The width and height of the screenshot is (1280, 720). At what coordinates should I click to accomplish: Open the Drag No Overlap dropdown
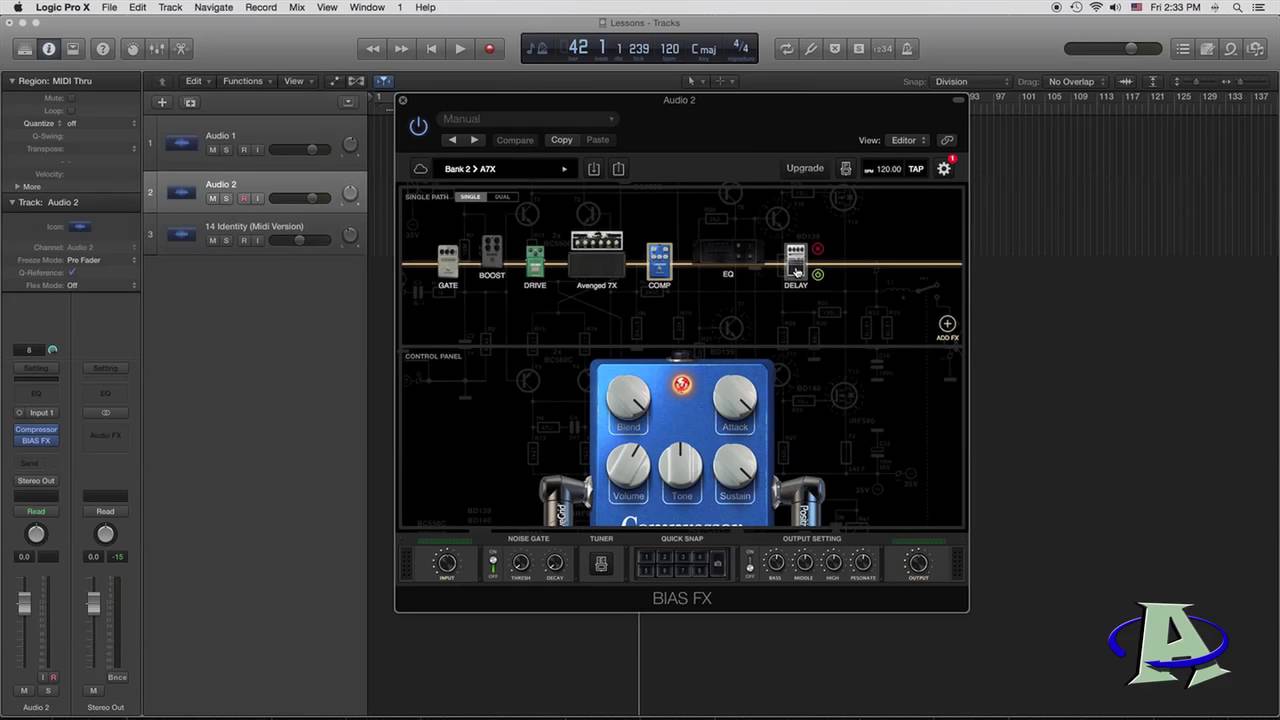[x=1076, y=82]
